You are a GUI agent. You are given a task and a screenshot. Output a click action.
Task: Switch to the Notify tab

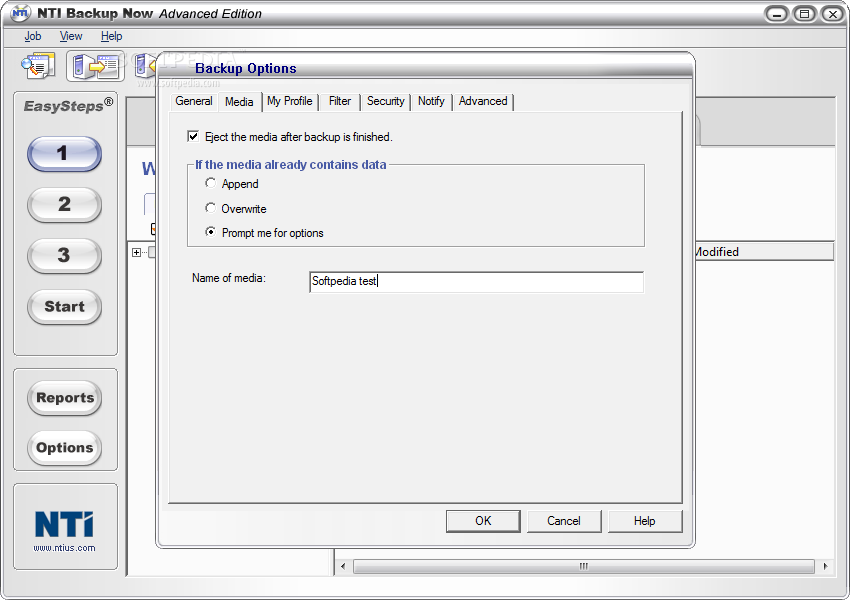pos(431,101)
